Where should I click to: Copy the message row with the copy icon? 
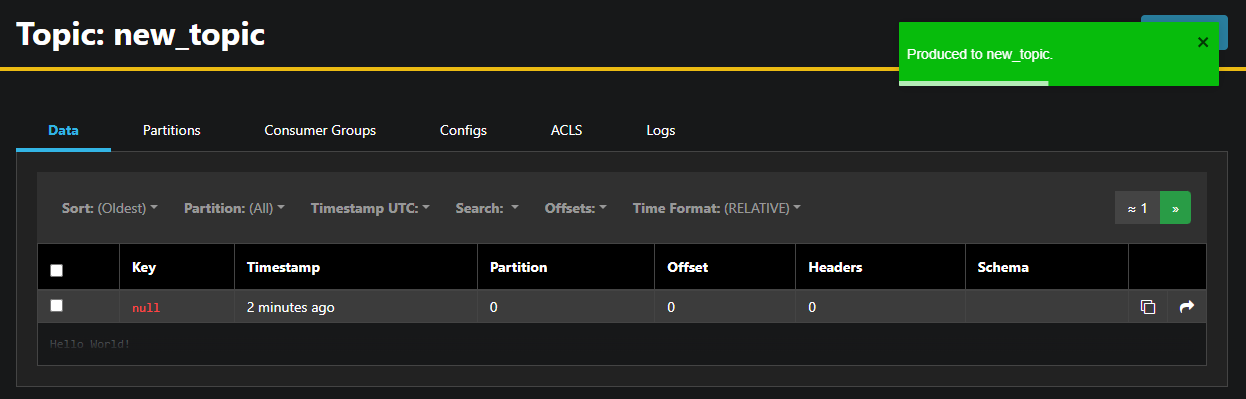click(1148, 307)
